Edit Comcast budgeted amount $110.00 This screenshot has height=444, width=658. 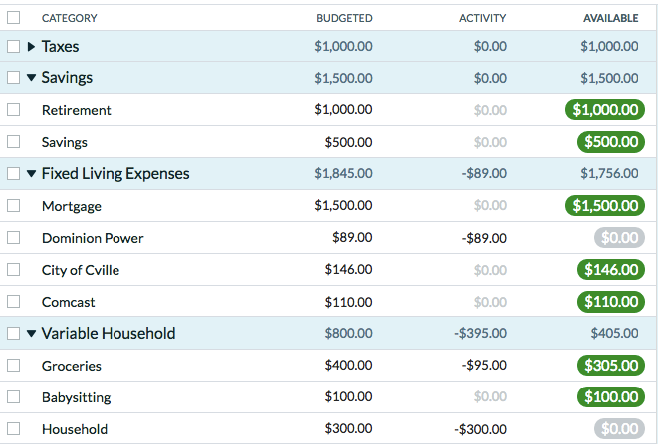tap(348, 302)
